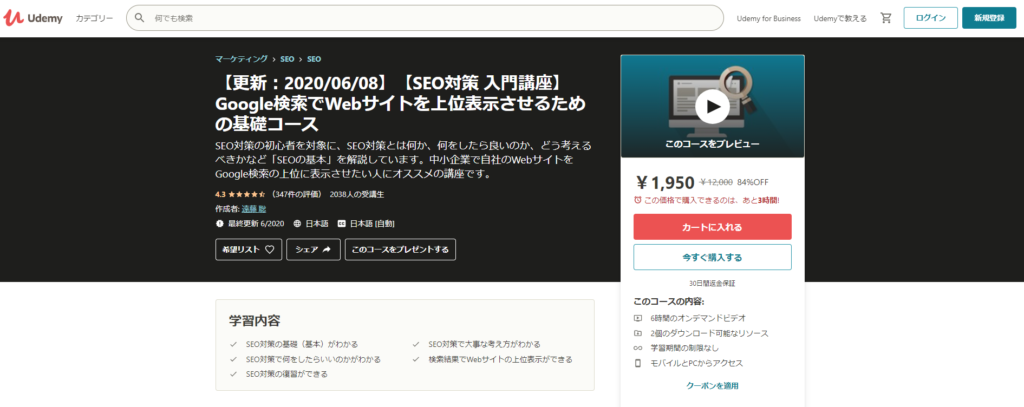Click the checkmark next to SEO対策の復習ができる
Image resolution: width=1024 pixels, height=407 pixels.
point(233,374)
